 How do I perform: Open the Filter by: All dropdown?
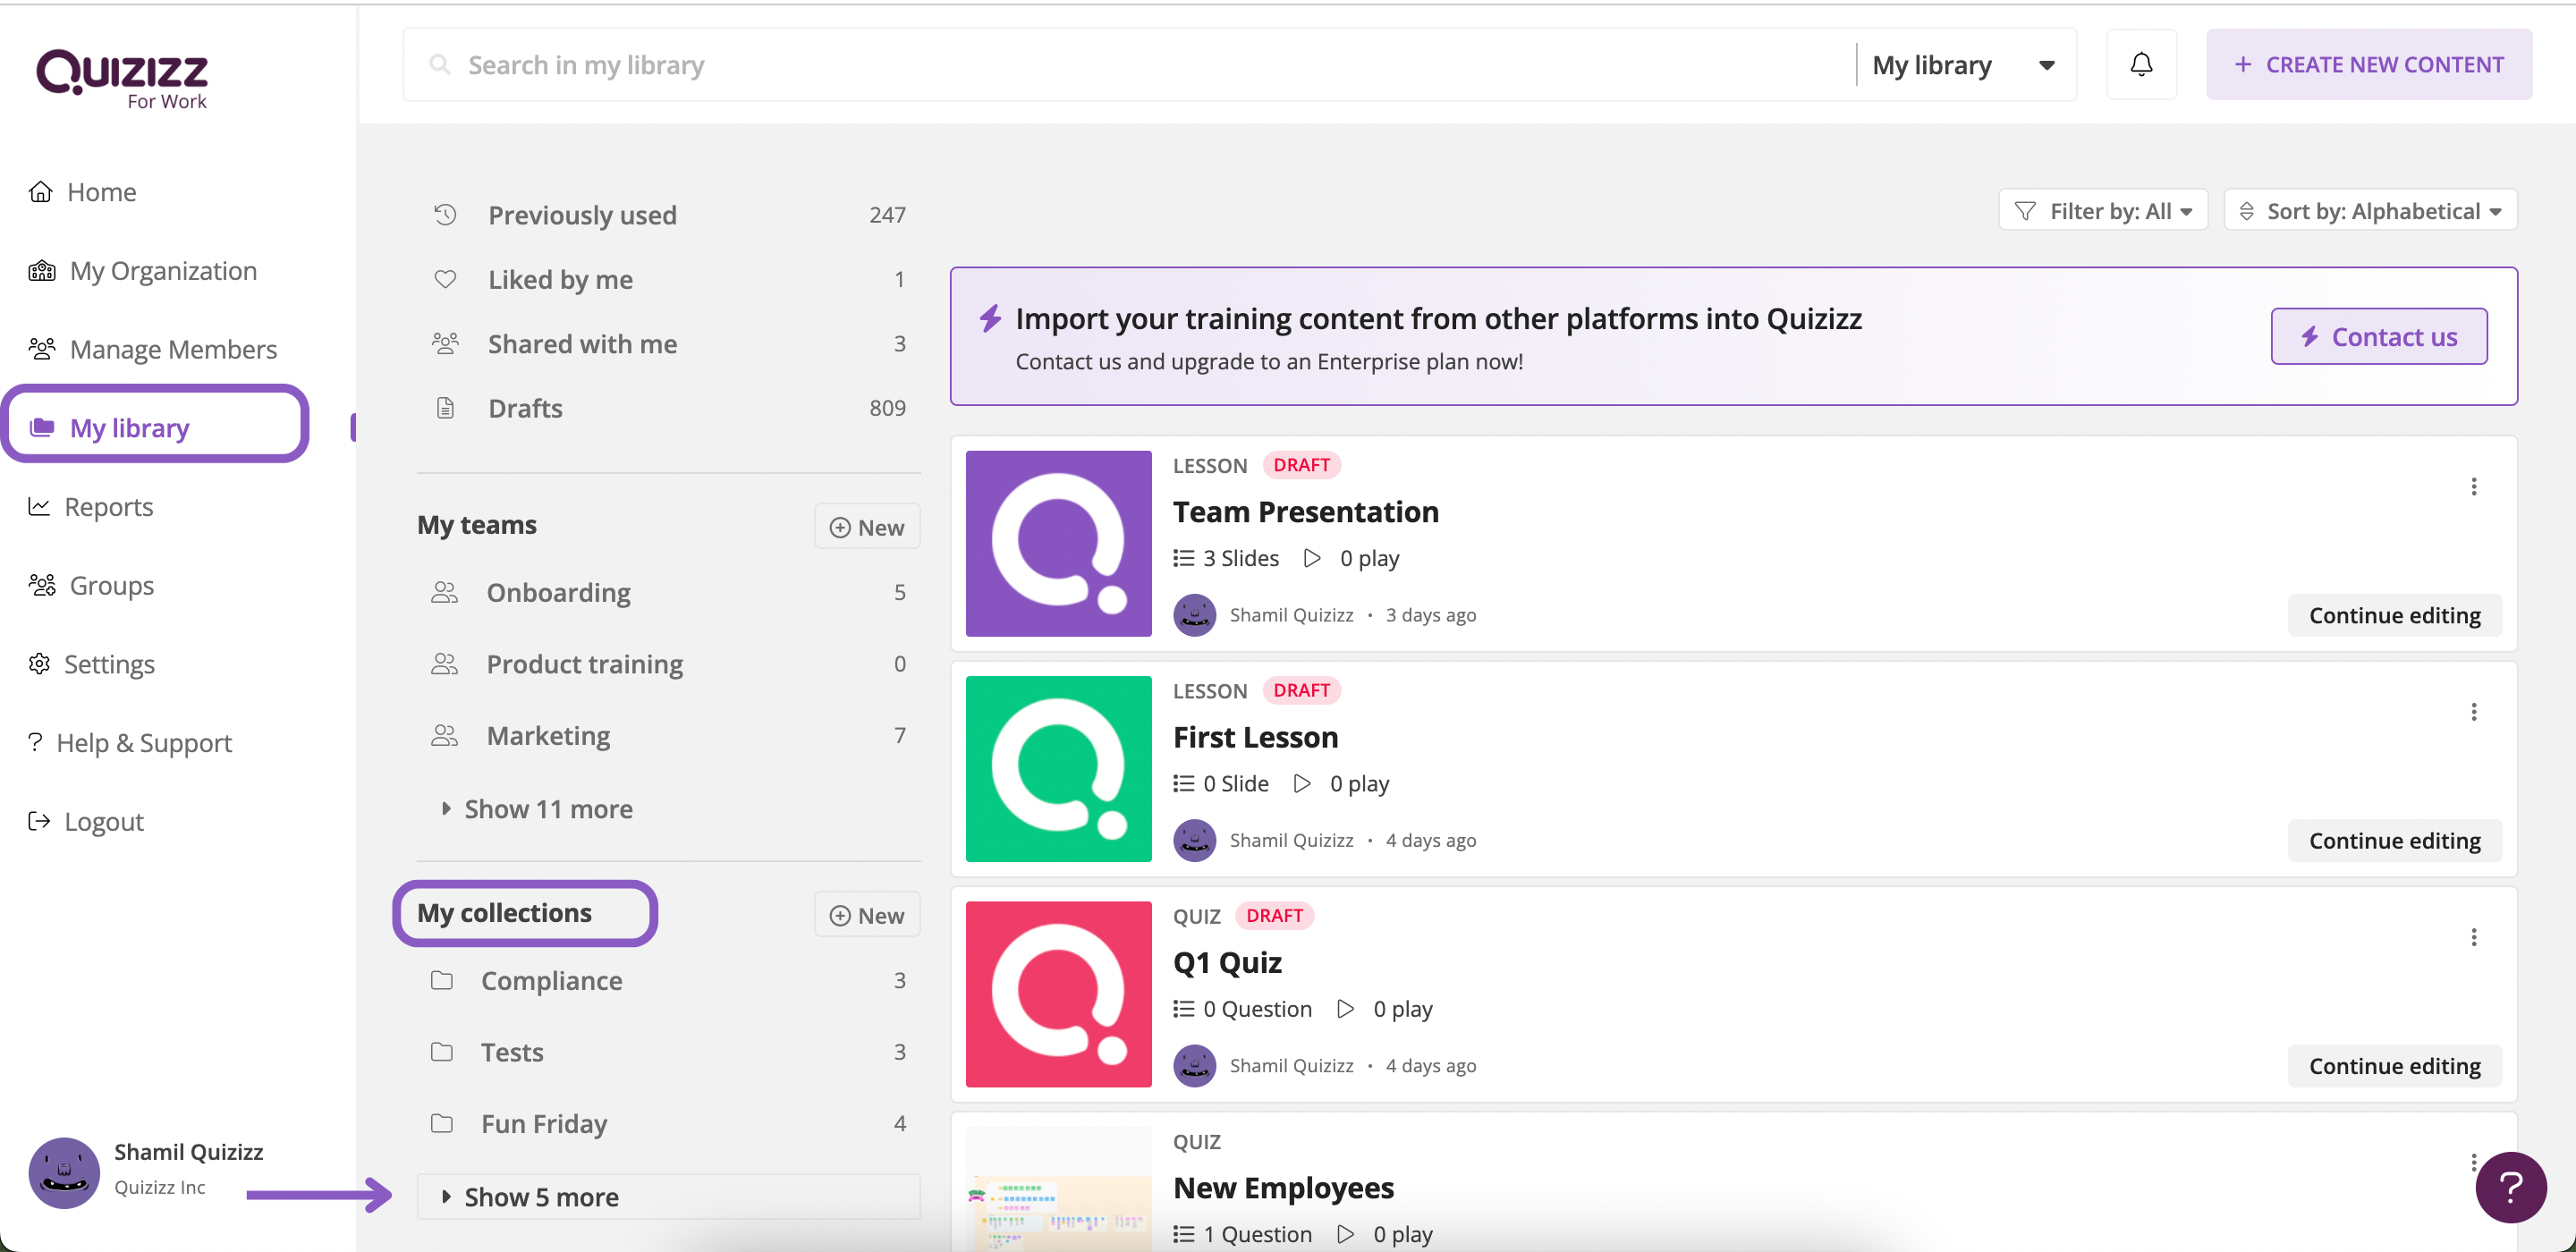2102,211
